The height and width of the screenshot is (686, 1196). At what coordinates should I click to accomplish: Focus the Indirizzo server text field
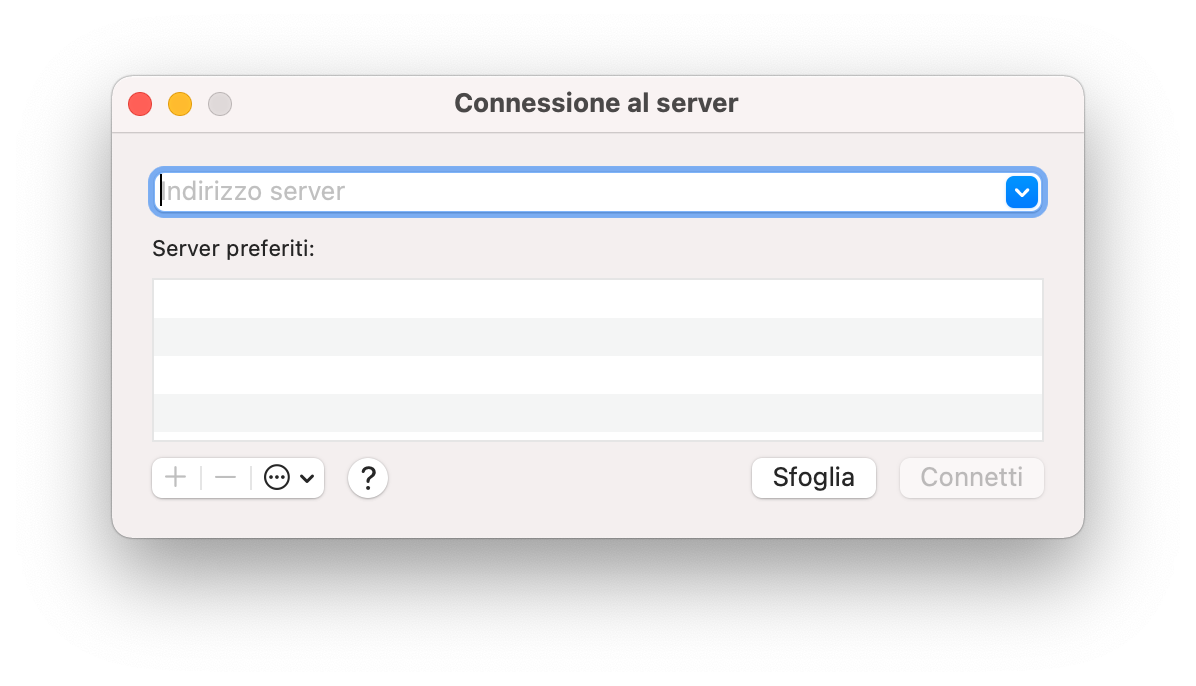[580, 191]
